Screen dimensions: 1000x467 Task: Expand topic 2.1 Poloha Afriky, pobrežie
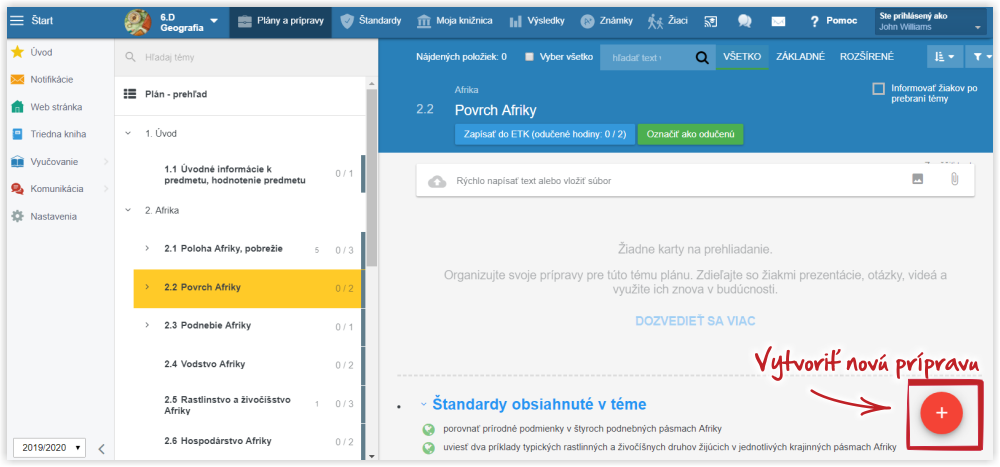147,248
